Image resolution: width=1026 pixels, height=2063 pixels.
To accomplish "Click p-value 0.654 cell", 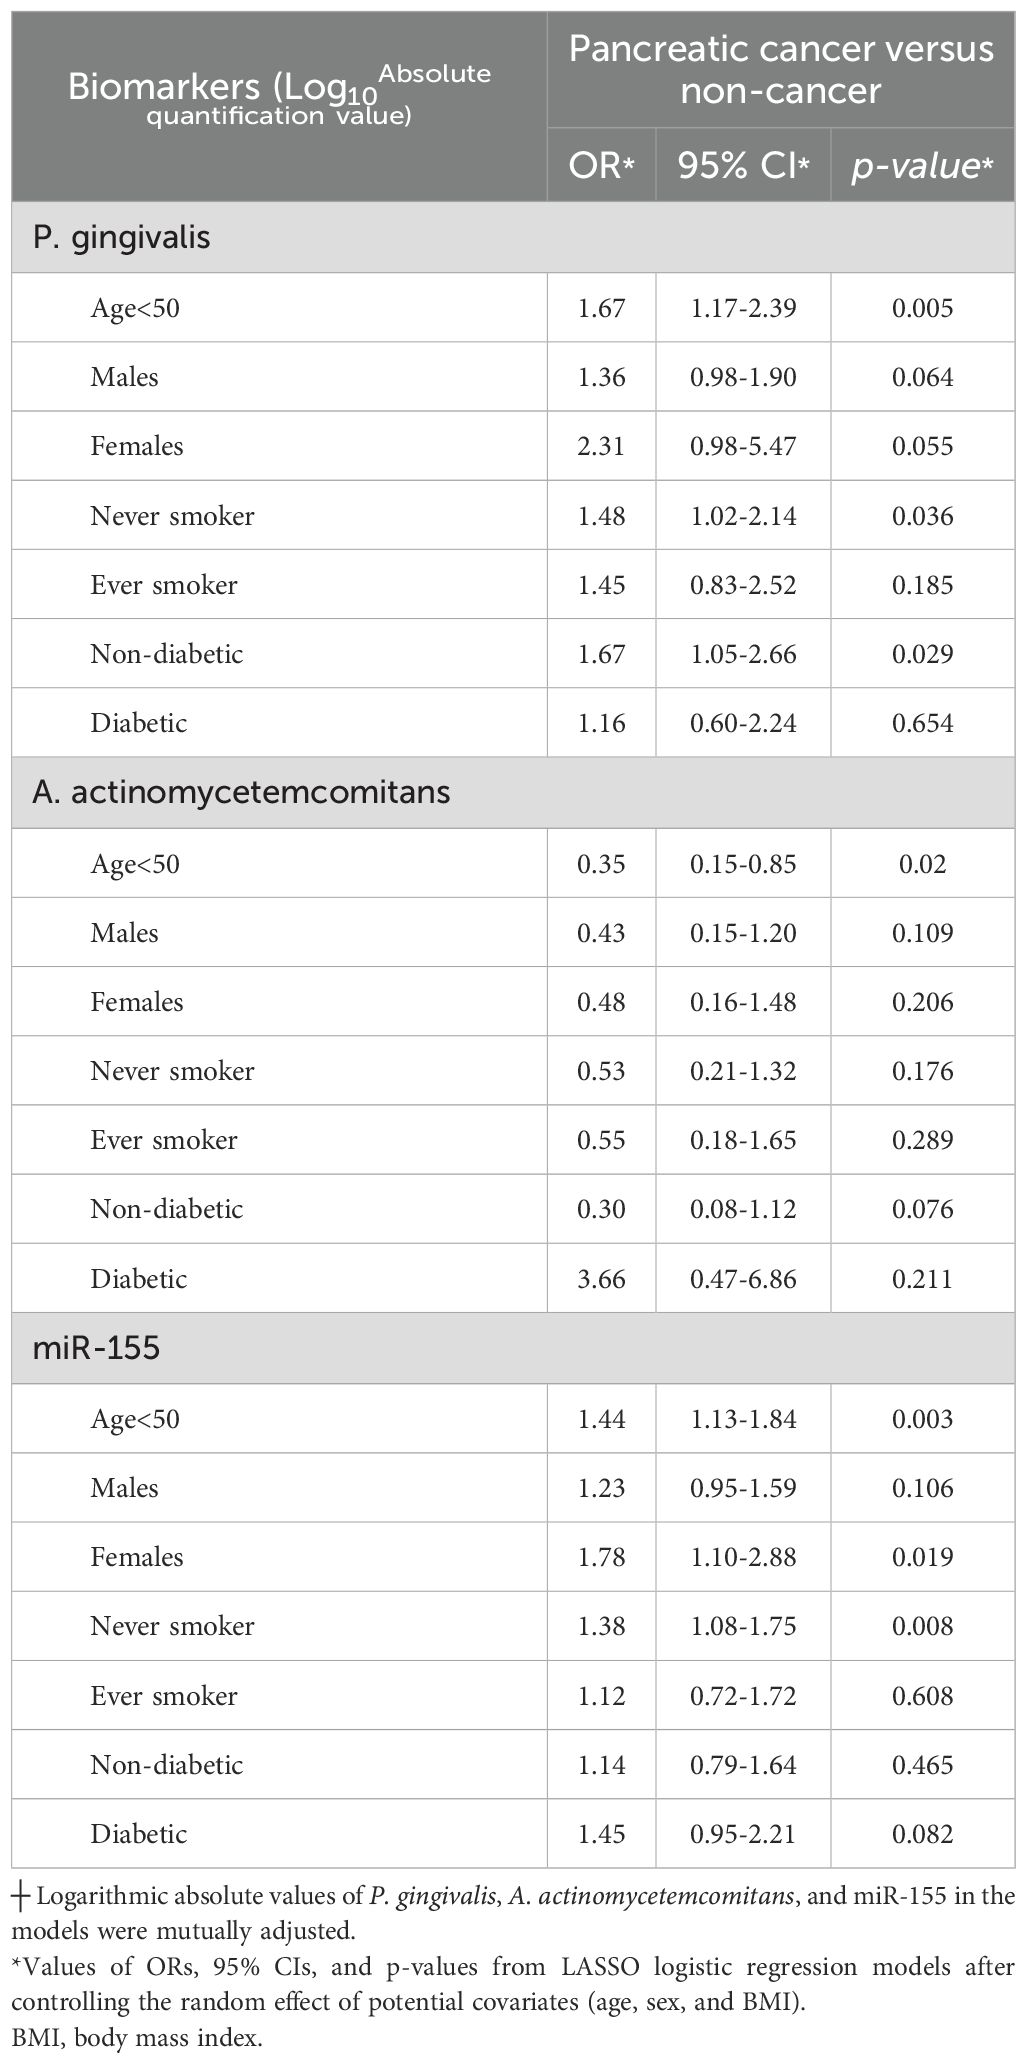I will [x=922, y=723].
